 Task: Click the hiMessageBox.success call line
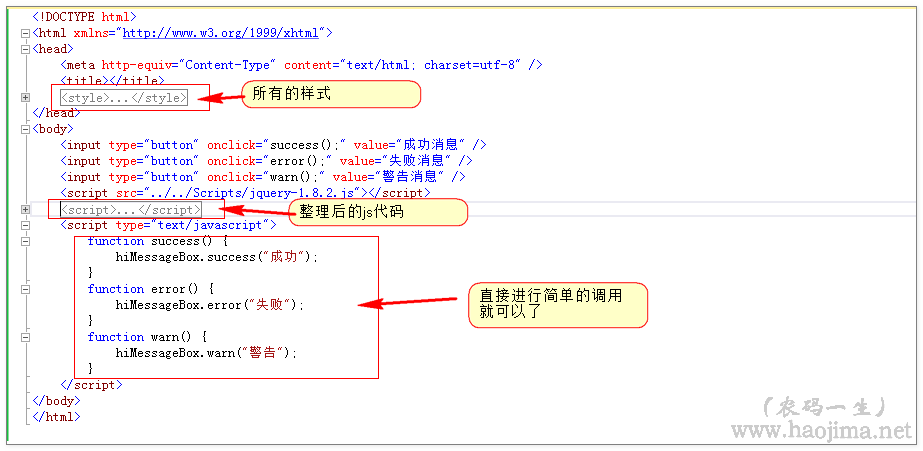tap(216, 257)
